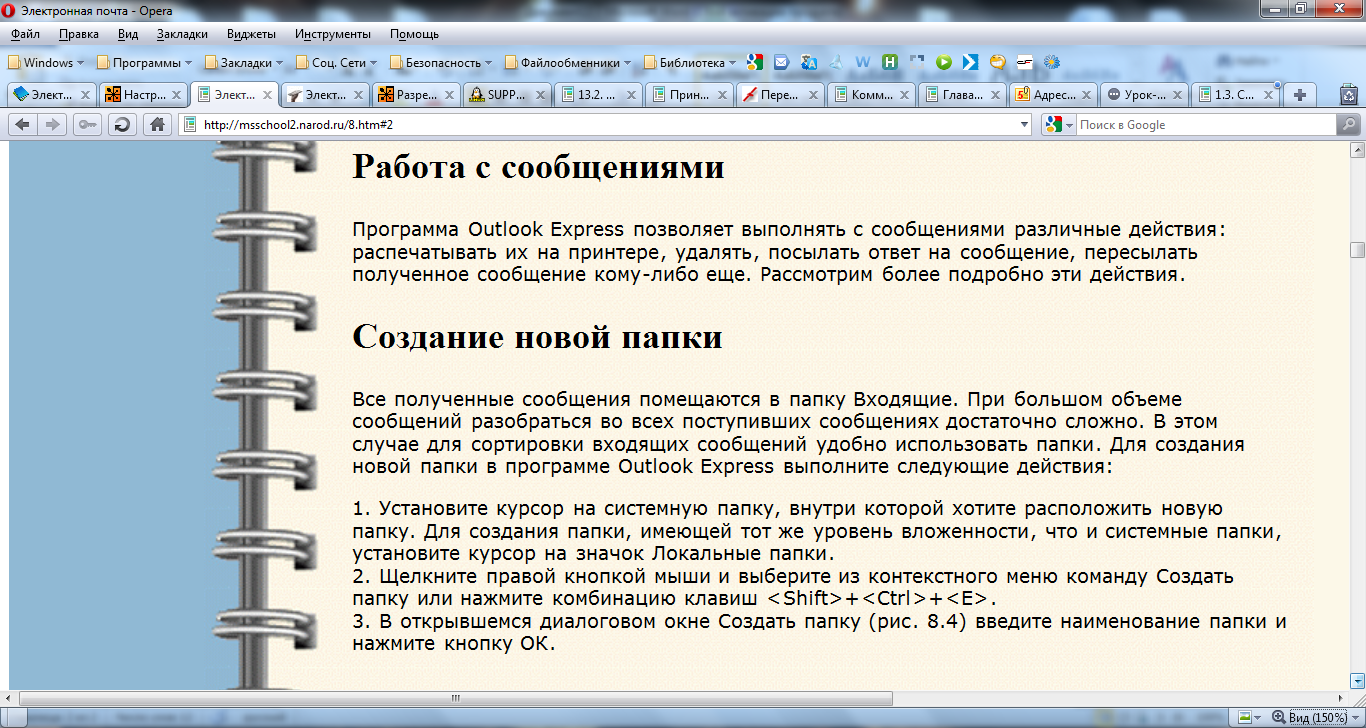The width and height of the screenshot is (1366, 728).
Task: Add a new tab with plus button
Action: [1300, 95]
